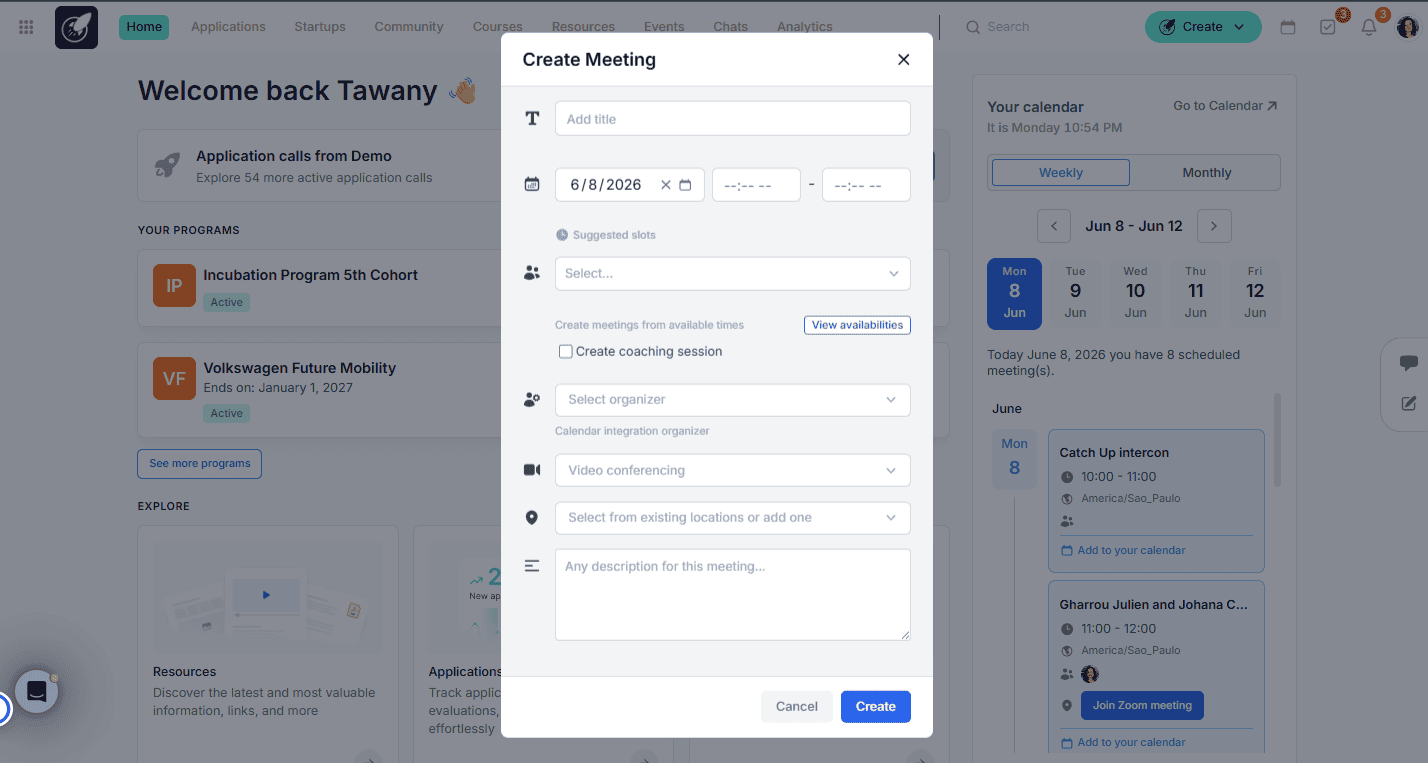Click the application calls rocket icon
This screenshot has height=763, width=1428.
tap(167, 166)
